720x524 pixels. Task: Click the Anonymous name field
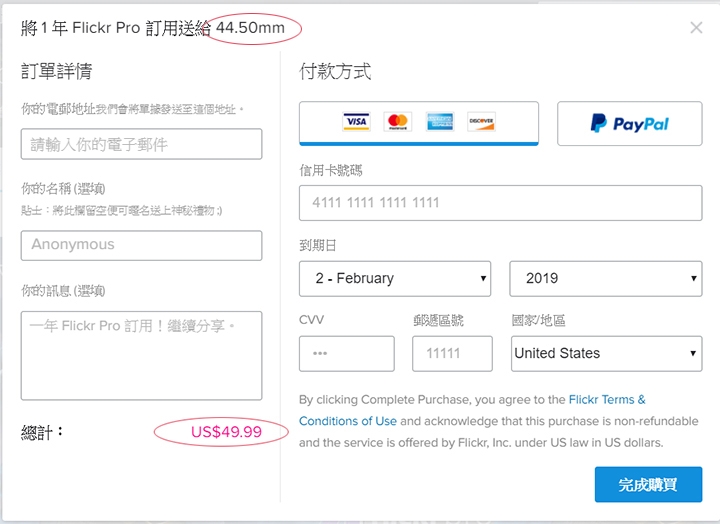pos(141,245)
